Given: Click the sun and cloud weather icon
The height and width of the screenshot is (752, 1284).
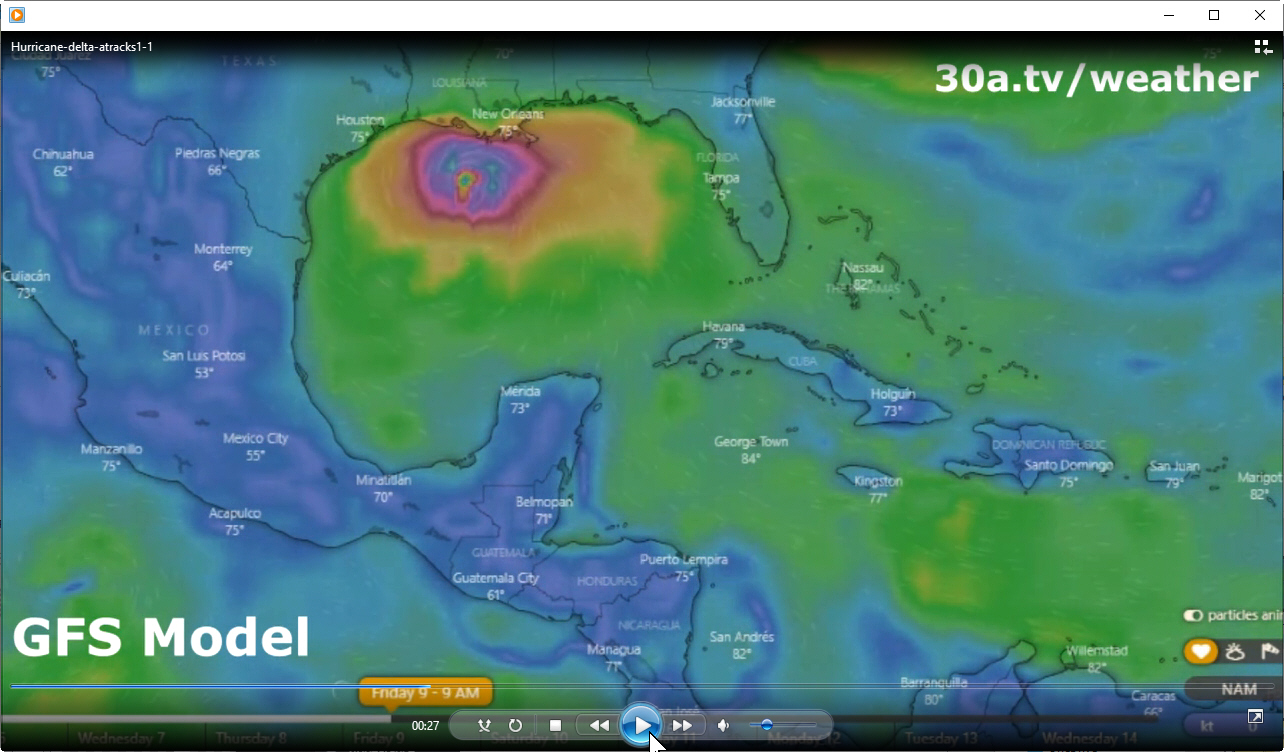Looking at the screenshot, I should tap(1236, 652).
